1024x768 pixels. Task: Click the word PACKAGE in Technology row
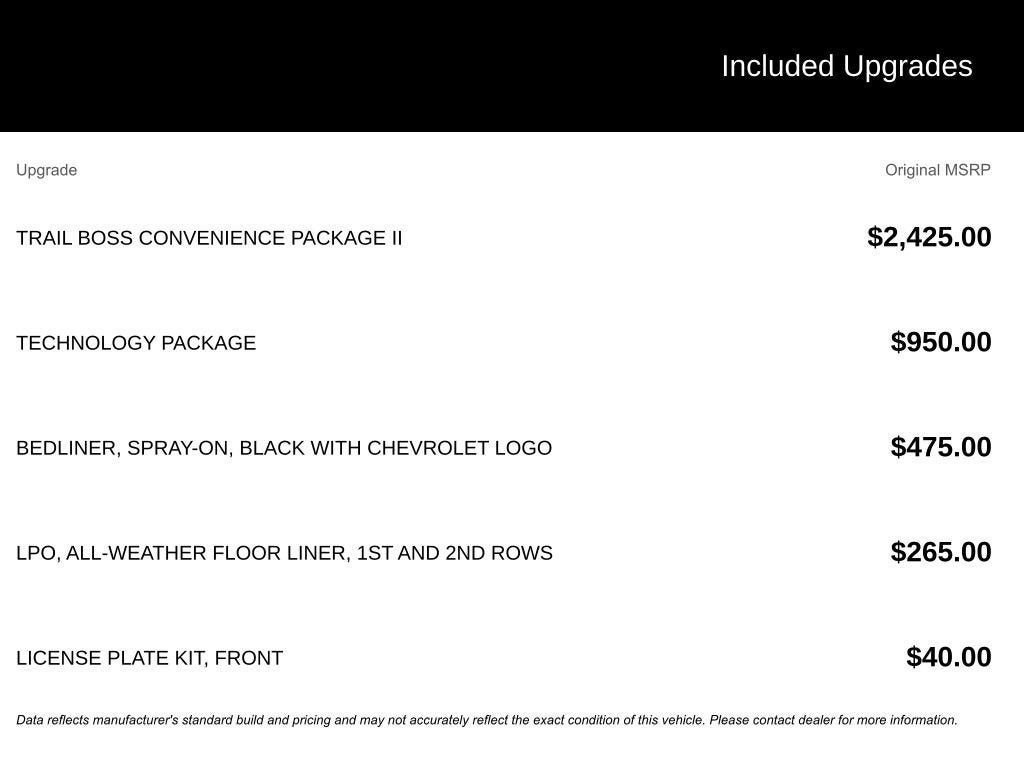point(208,343)
